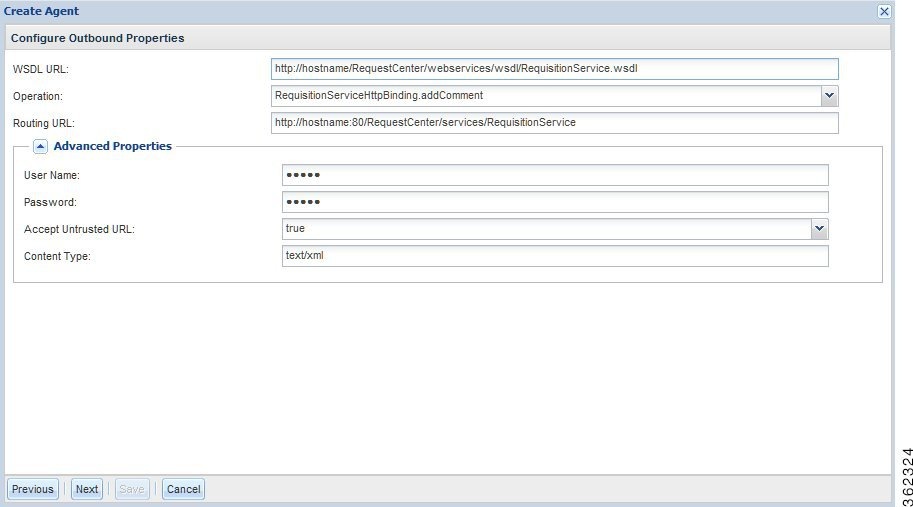Viewport: 913px width, 507px height.
Task: Go back with the Previous button
Action: (x=33, y=489)
